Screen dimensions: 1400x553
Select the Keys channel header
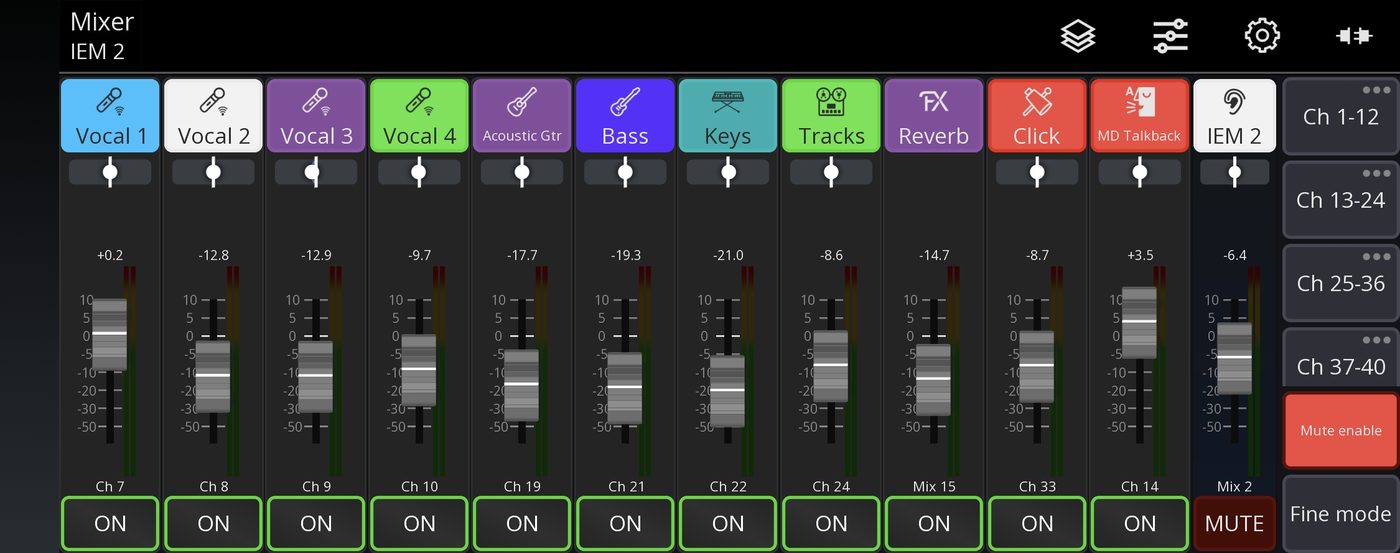[728, 116]
